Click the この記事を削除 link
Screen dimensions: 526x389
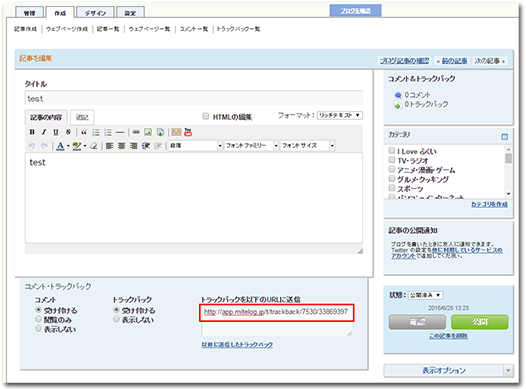coord(449,336)
